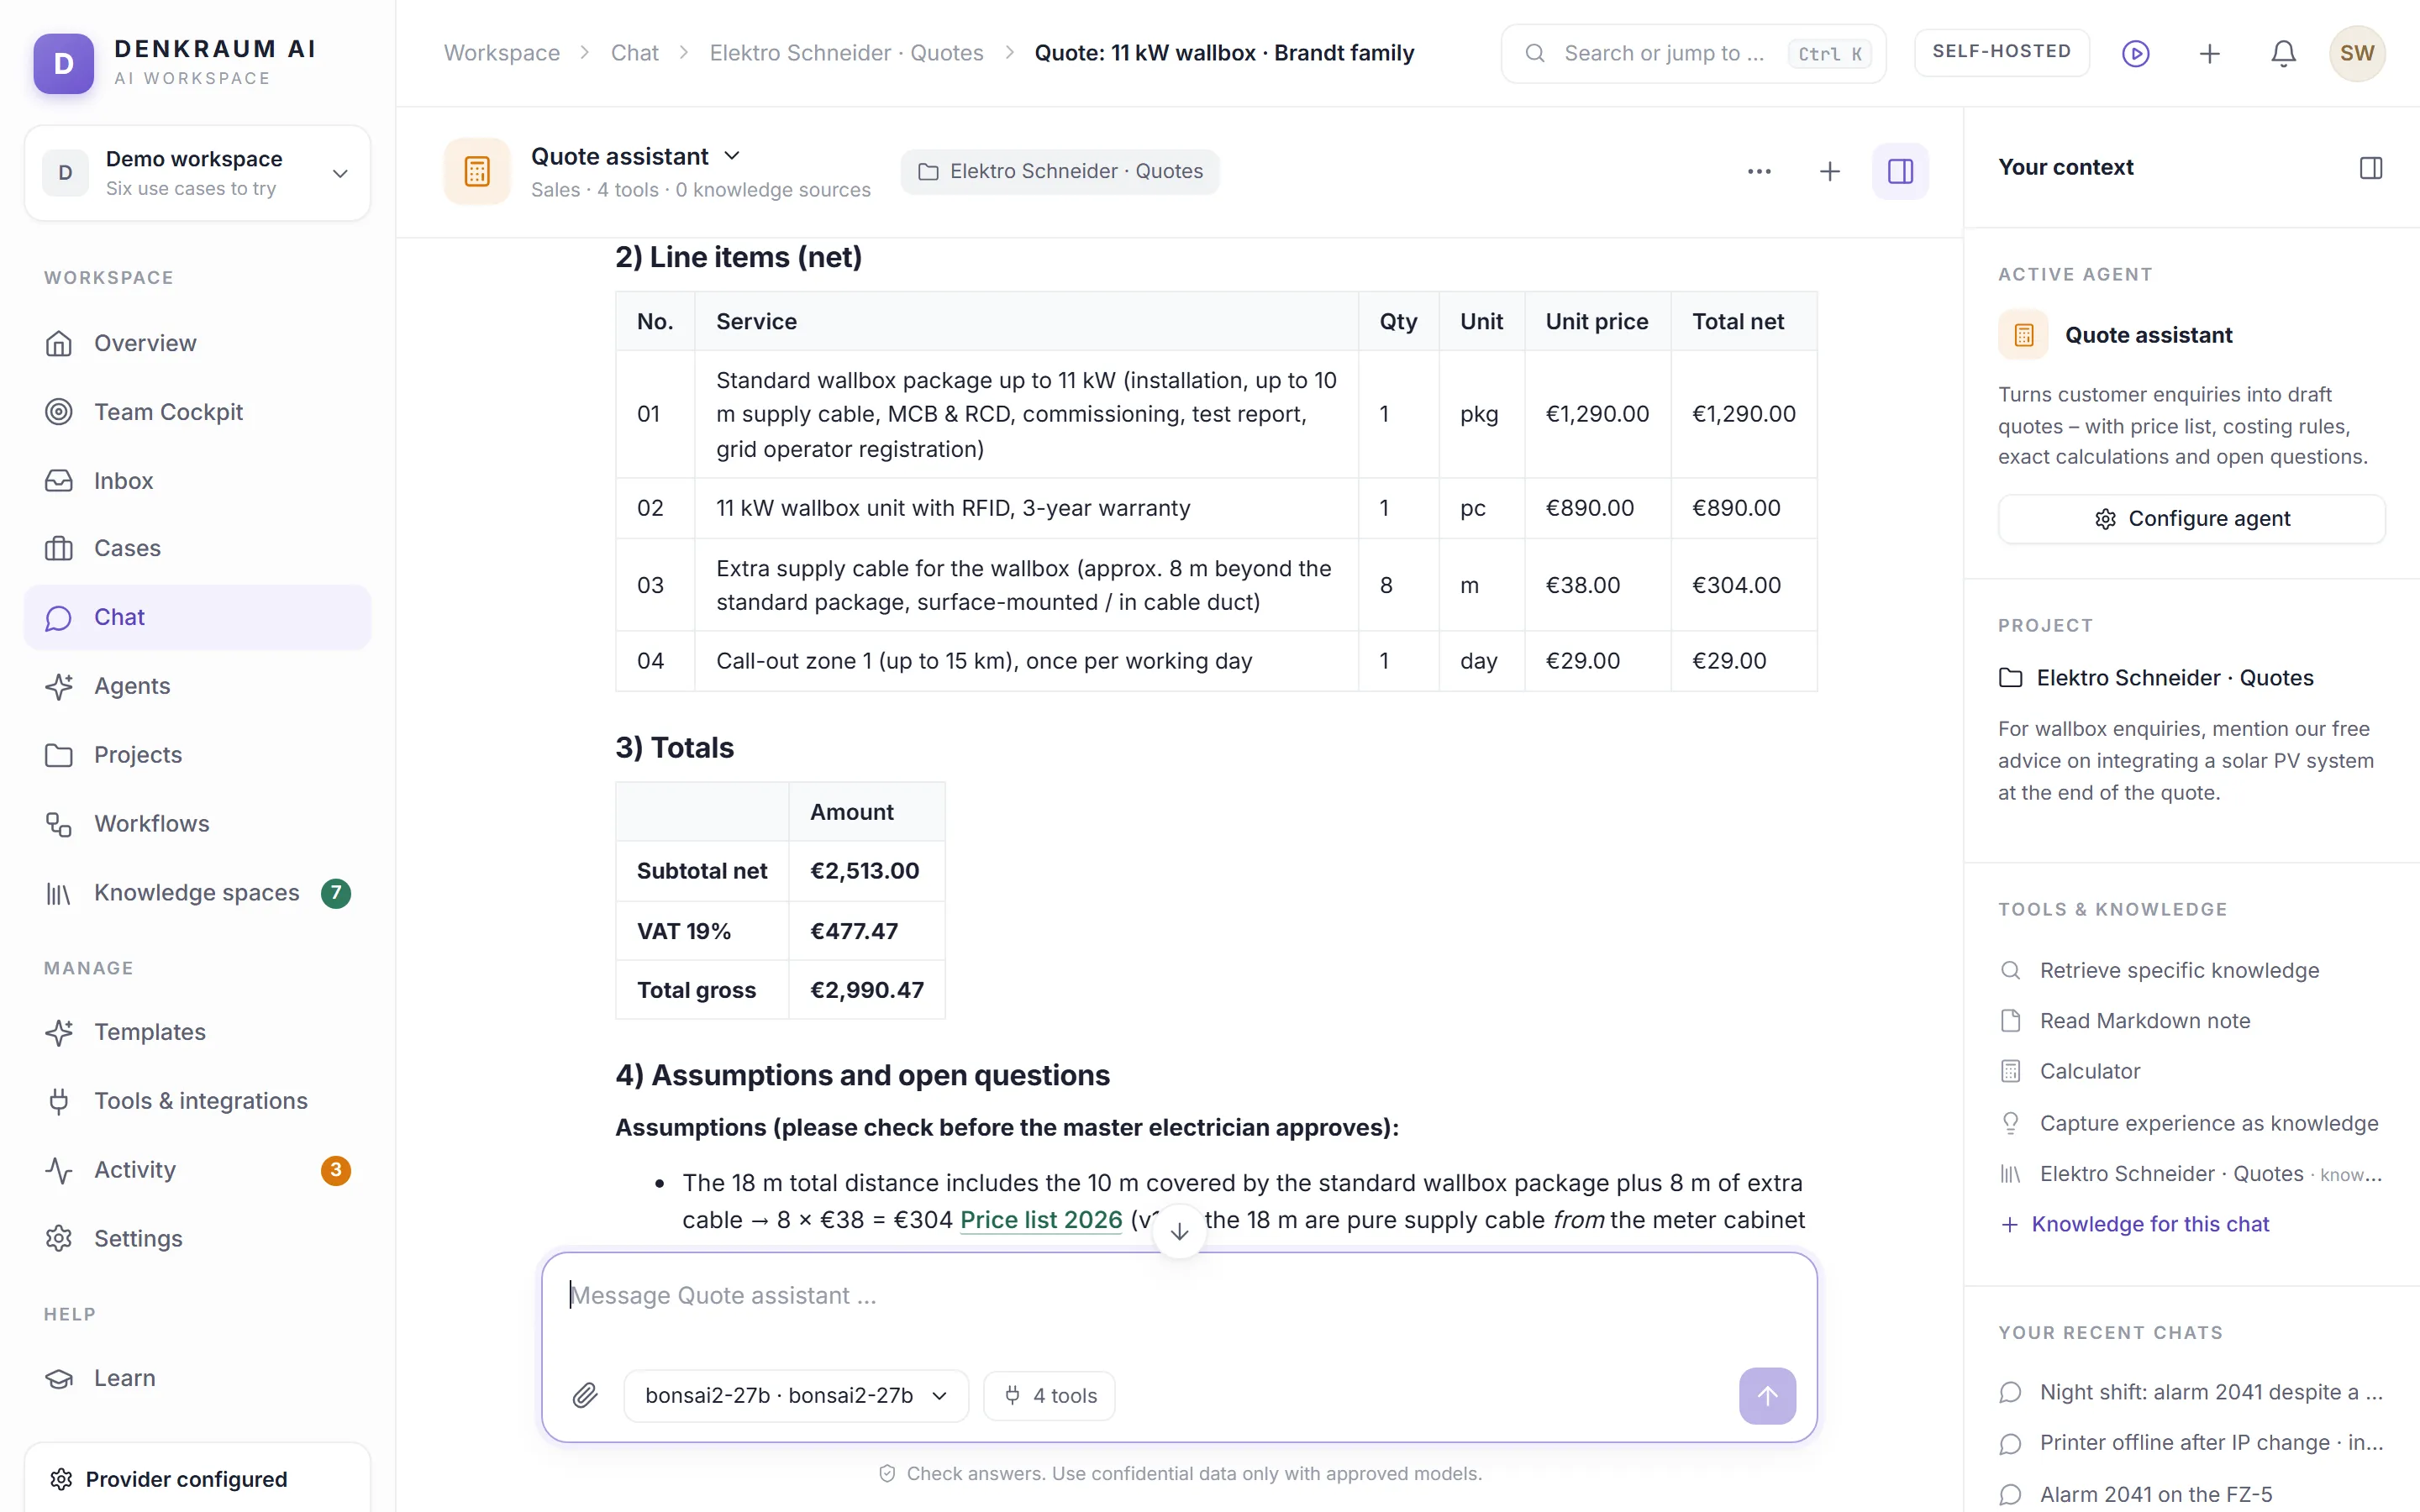This screenshot has width=2420, height=1512.
Task: Click the Provider configured button
Action: point(197,1478)
